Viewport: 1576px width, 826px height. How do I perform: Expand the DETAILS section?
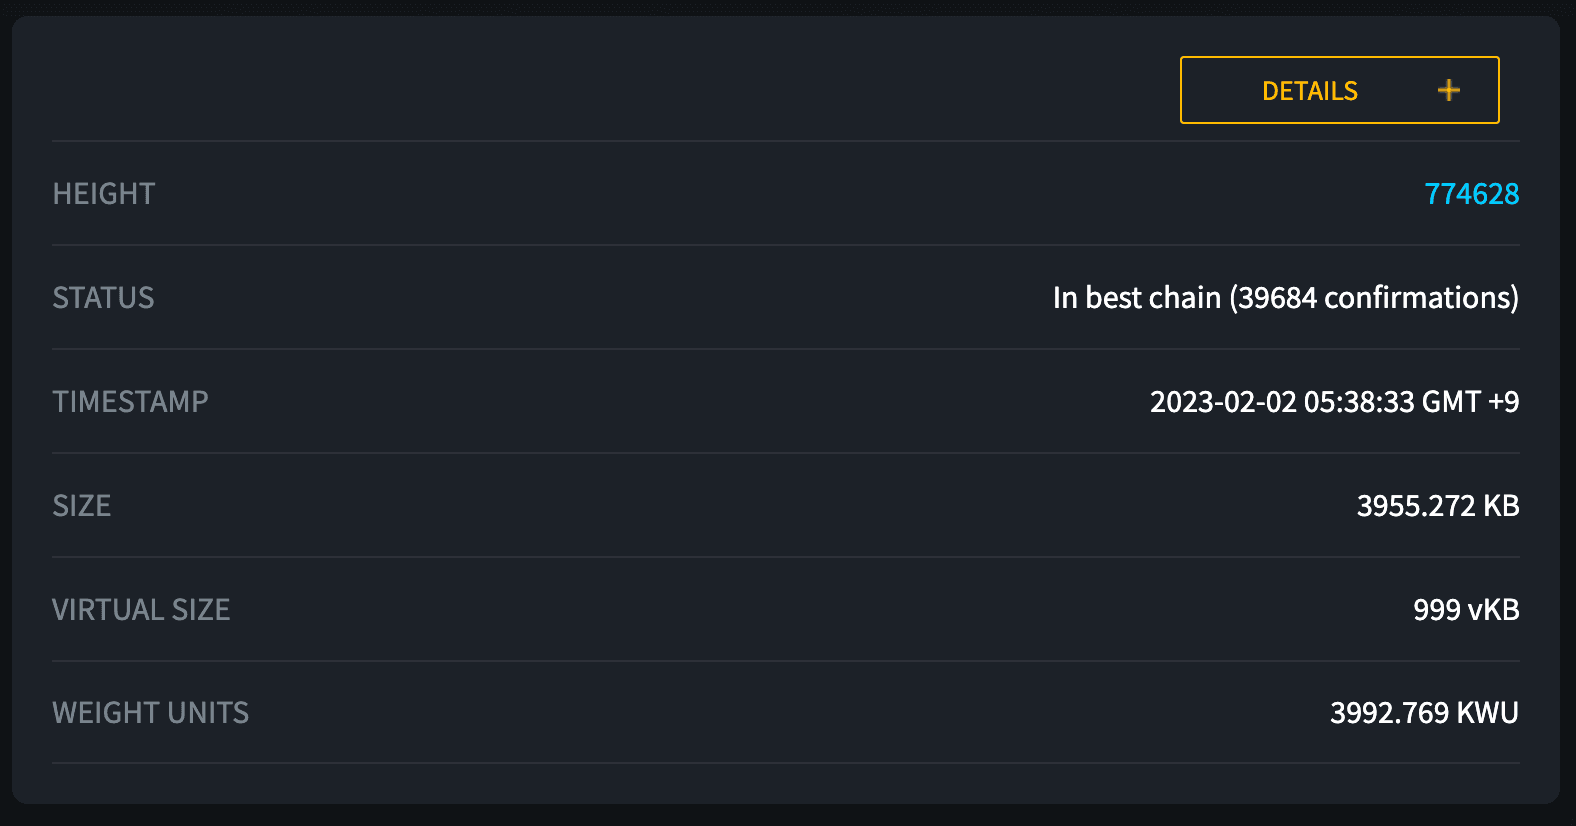(1339, 90)
